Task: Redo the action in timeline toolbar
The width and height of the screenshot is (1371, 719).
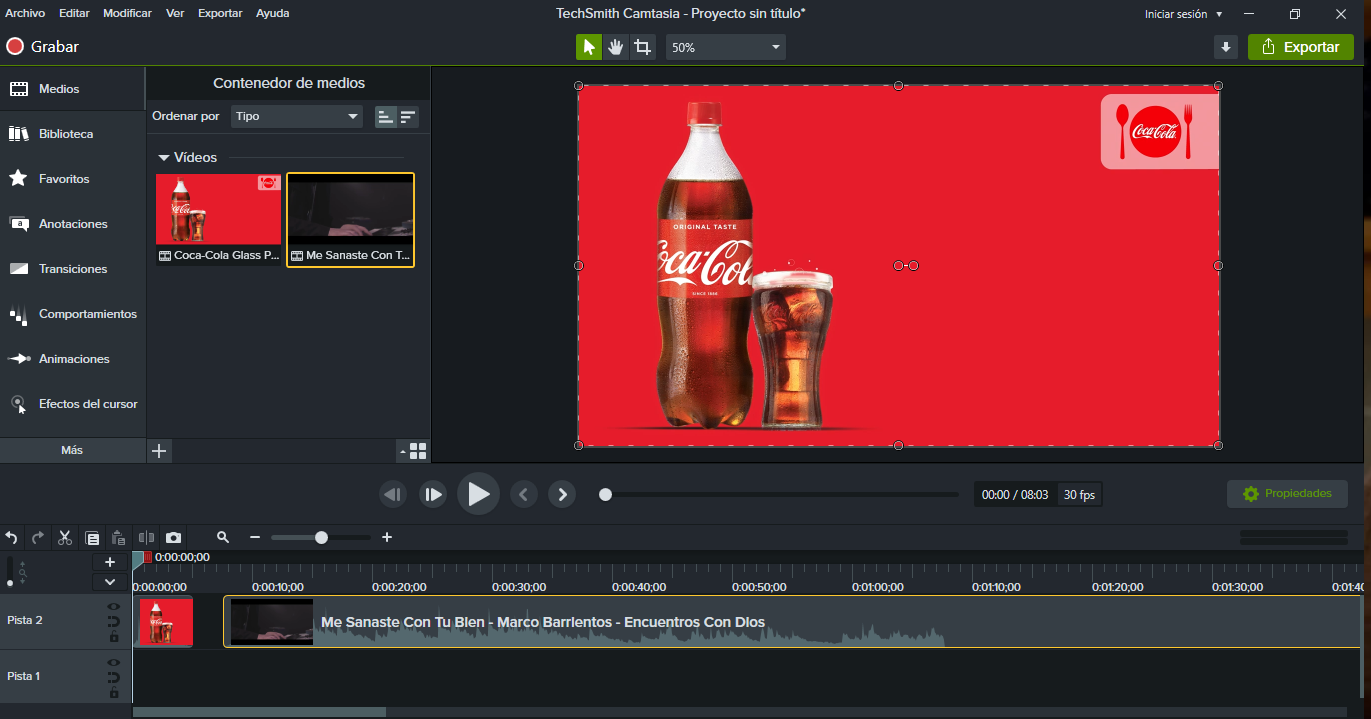Action: pos(38,538)
